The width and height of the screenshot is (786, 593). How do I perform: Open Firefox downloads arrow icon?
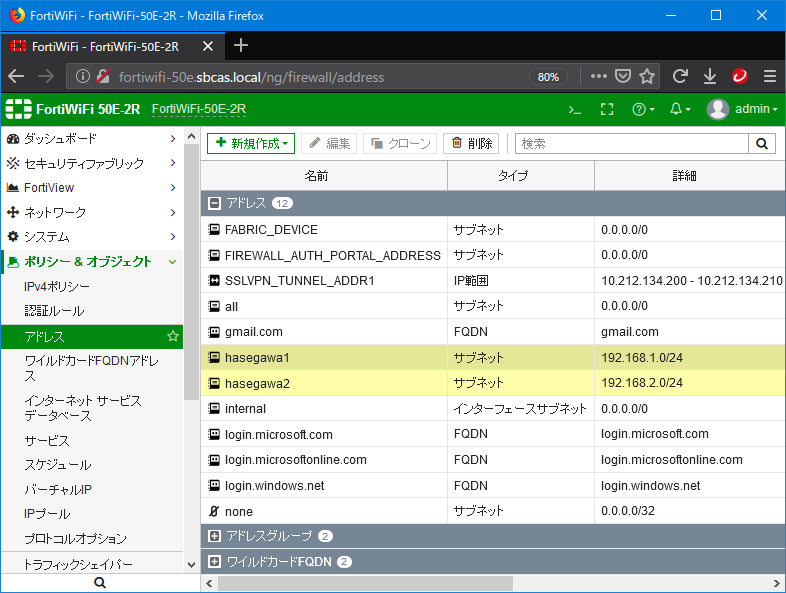pyautogui.click(x=710, y=76)
